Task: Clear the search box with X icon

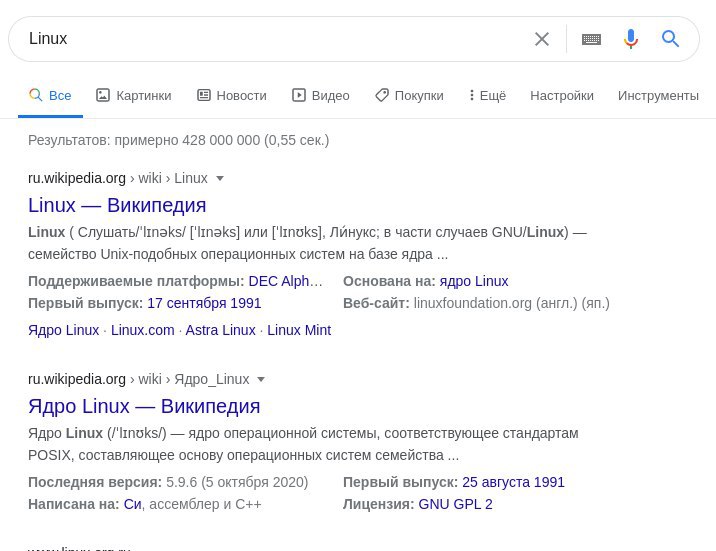Action: [x=542, y=39]
